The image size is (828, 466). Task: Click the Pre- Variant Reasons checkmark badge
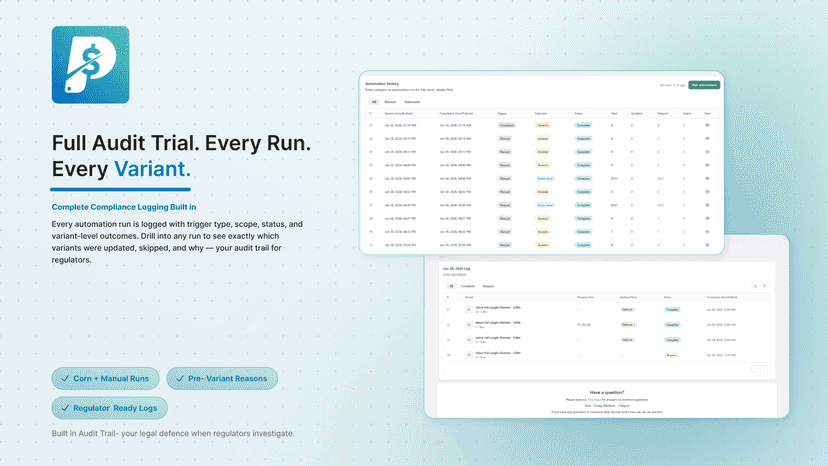click(x=222, y=378)
